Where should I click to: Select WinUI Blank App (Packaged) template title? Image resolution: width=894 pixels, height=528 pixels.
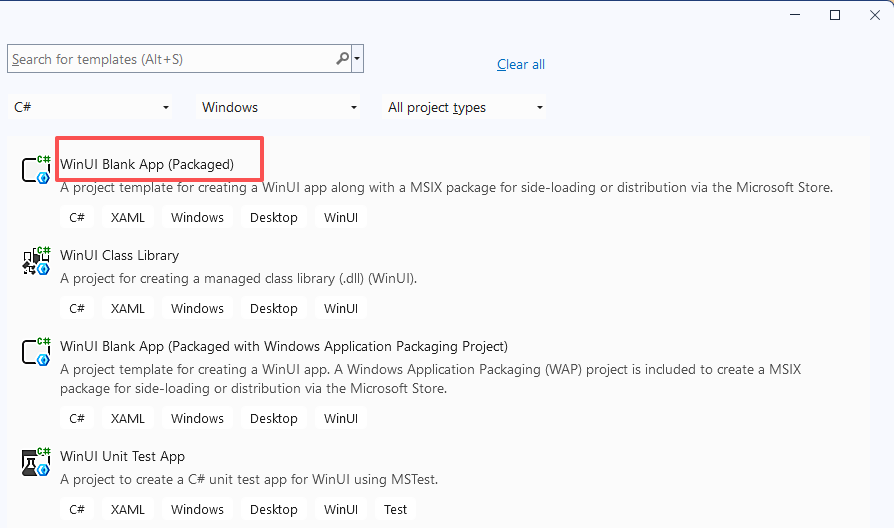click(147, 164)
